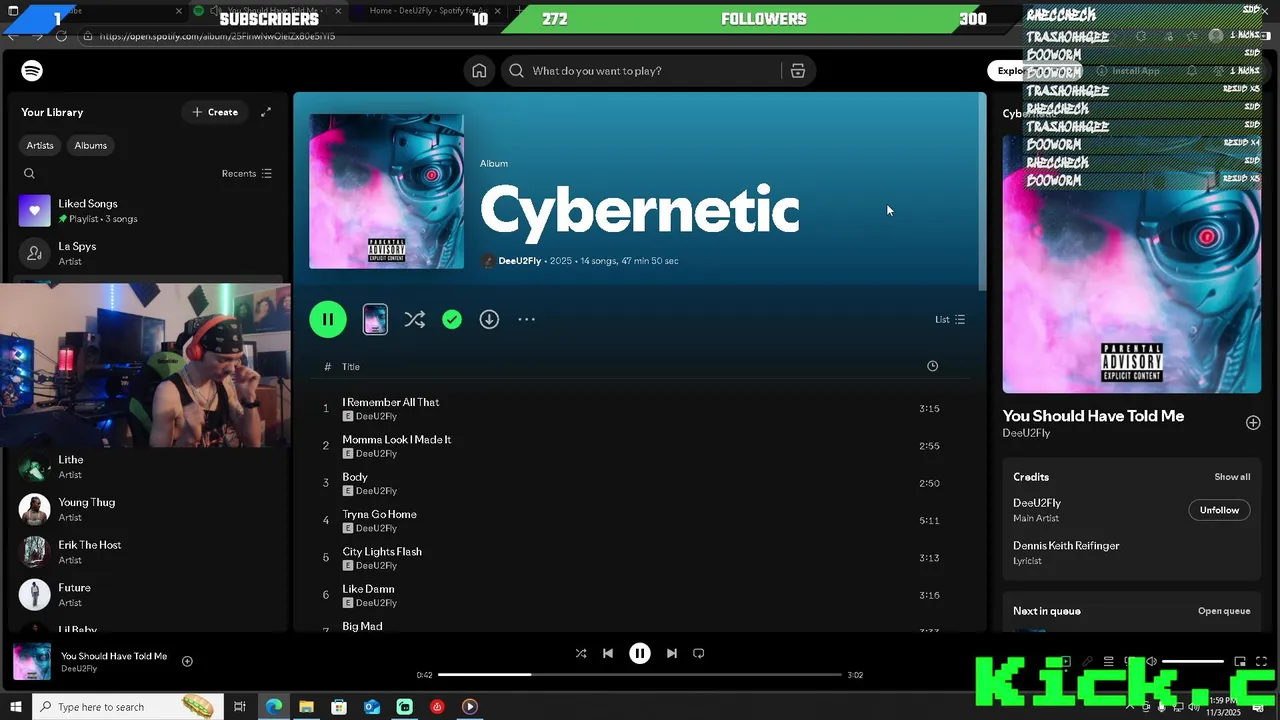
Task: Open Outlook from the taskbar
Action: click(372, 707)
